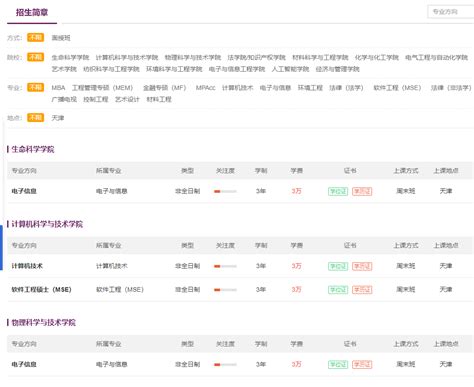Click 学历证 badge in 计算机技术 row
Viewport: 474px width, 387px height.
(x=362, y=266)
